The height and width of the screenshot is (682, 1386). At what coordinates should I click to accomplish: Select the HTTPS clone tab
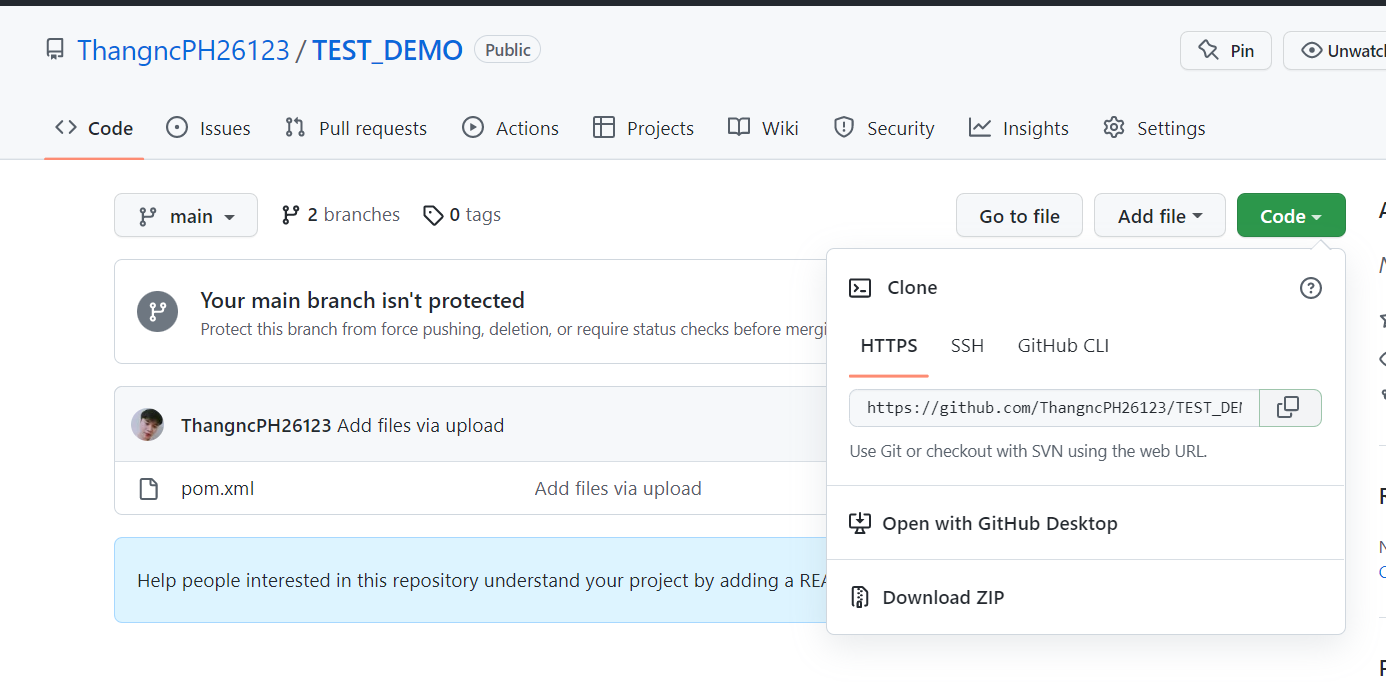click(x=889, y=346)
